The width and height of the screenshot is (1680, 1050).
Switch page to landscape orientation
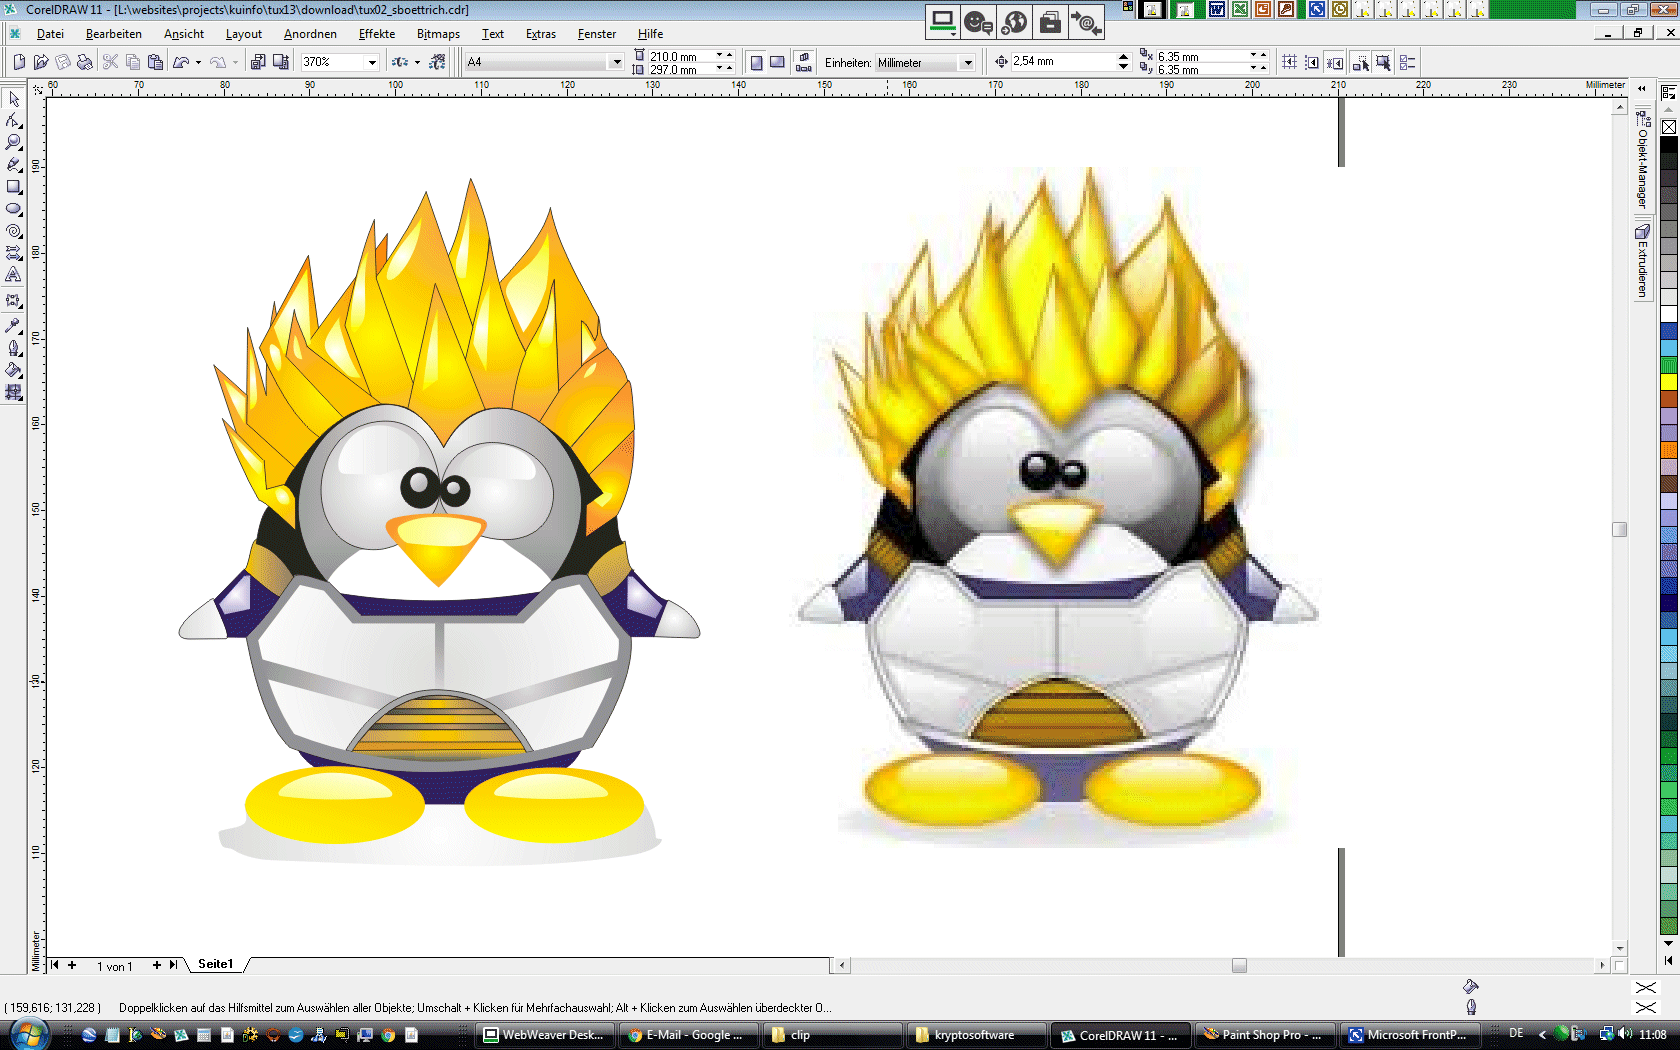pyautogui.click(x=777, y=62)
